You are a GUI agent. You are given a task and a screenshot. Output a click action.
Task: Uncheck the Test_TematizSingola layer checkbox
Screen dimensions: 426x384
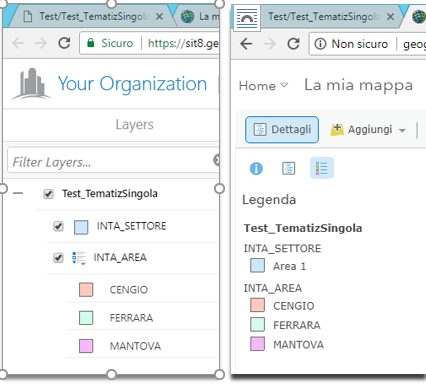click(x=49, y=194)
